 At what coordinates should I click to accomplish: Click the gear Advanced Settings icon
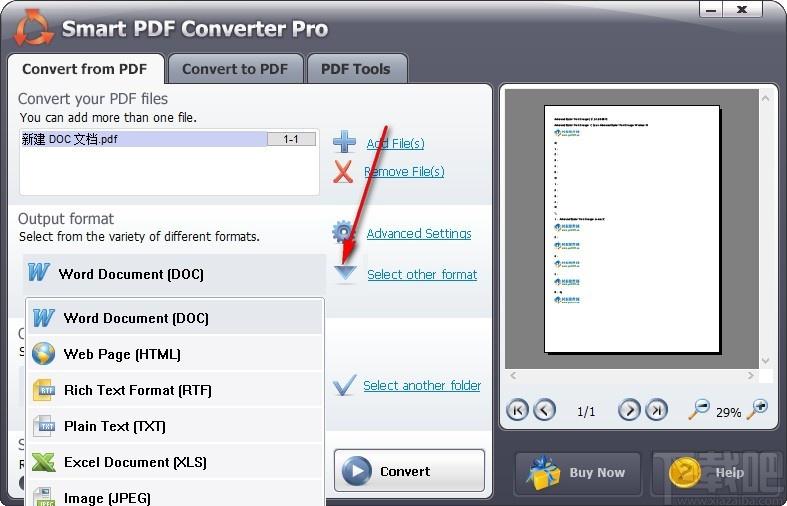343,232
